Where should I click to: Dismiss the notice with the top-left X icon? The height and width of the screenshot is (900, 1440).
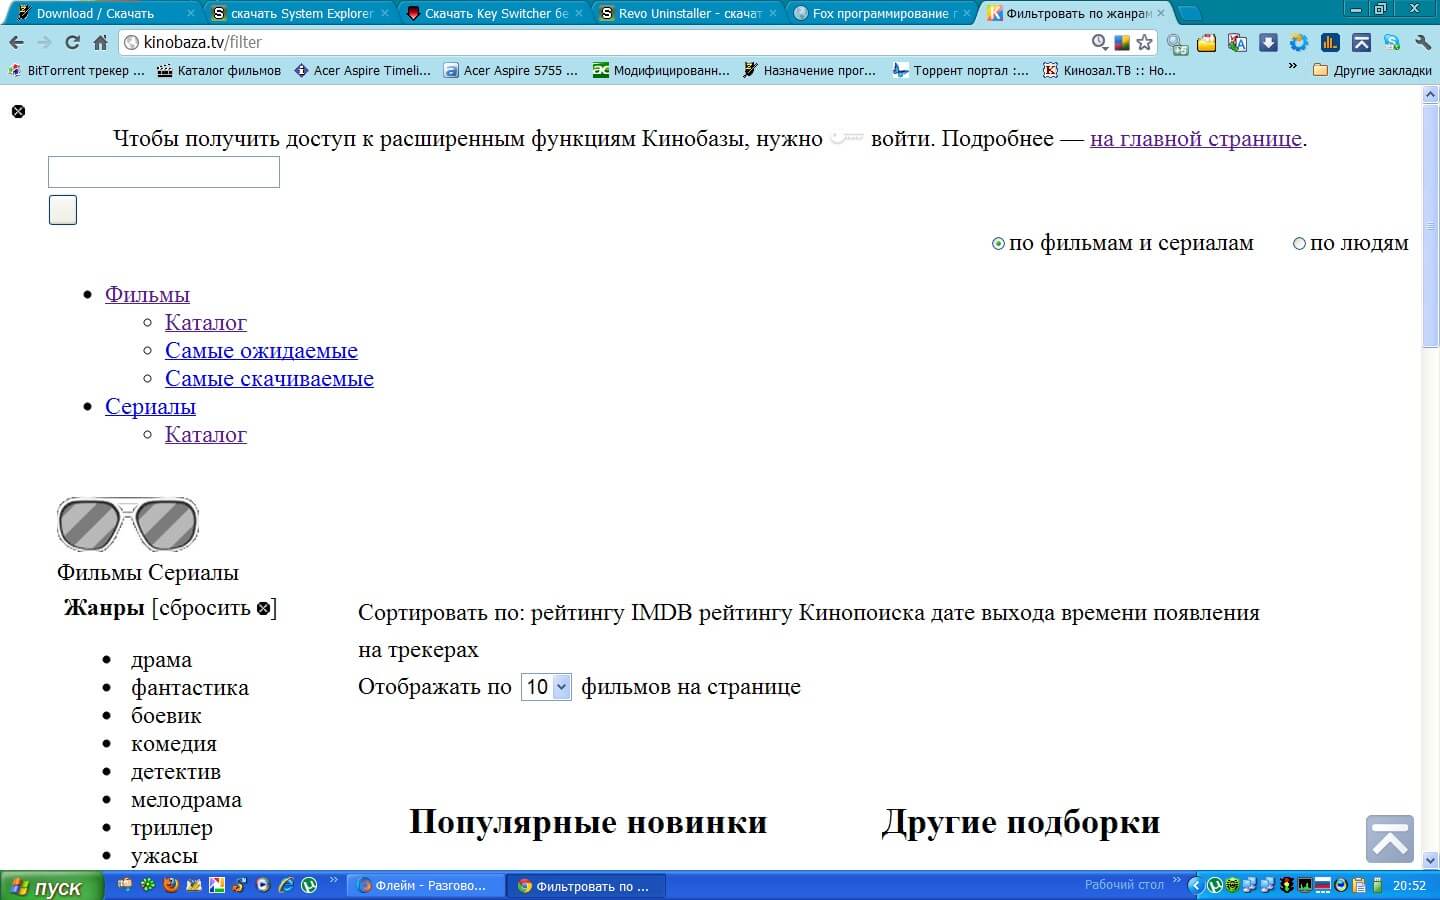pyautogui.click(x=18, y=111)
